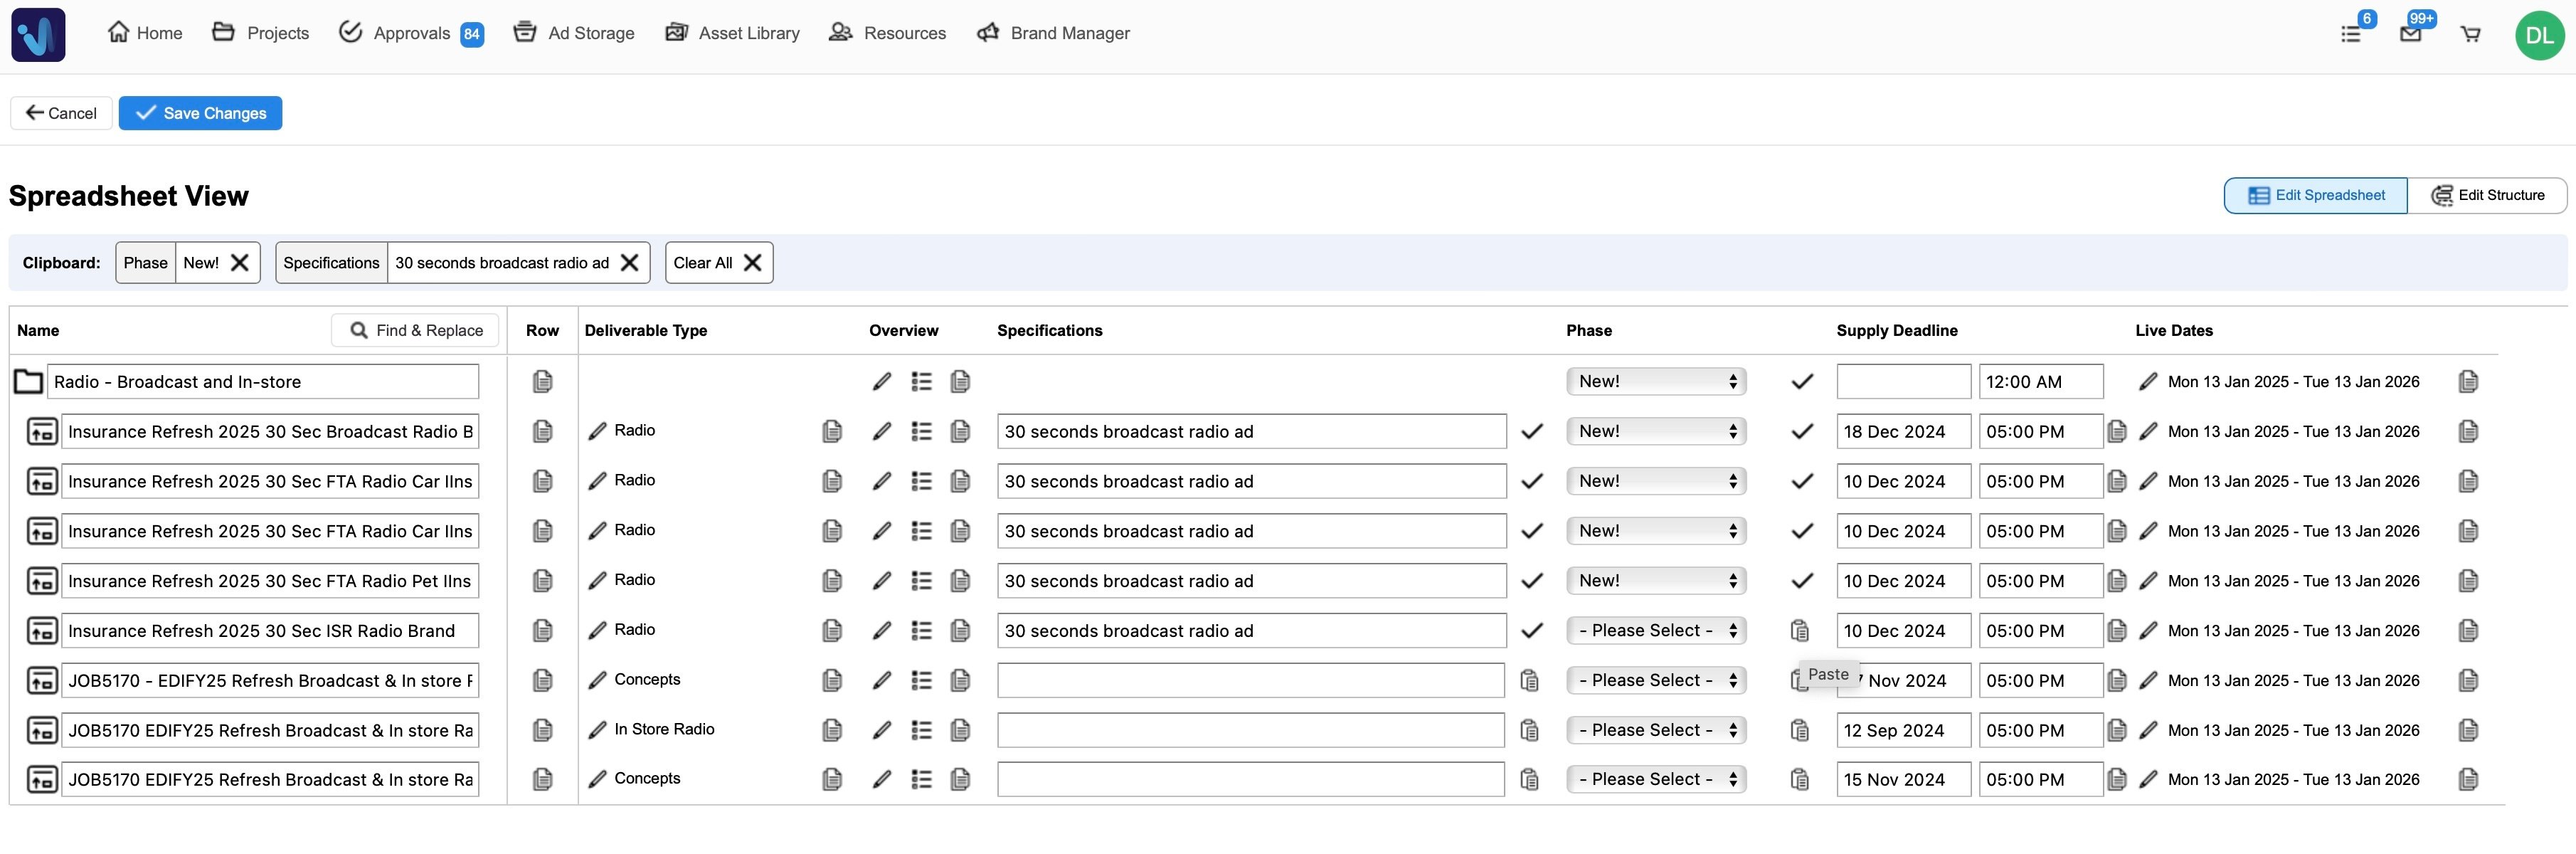
Task: Open Phase dropdown for Radio folder row
Action: 1655,382
